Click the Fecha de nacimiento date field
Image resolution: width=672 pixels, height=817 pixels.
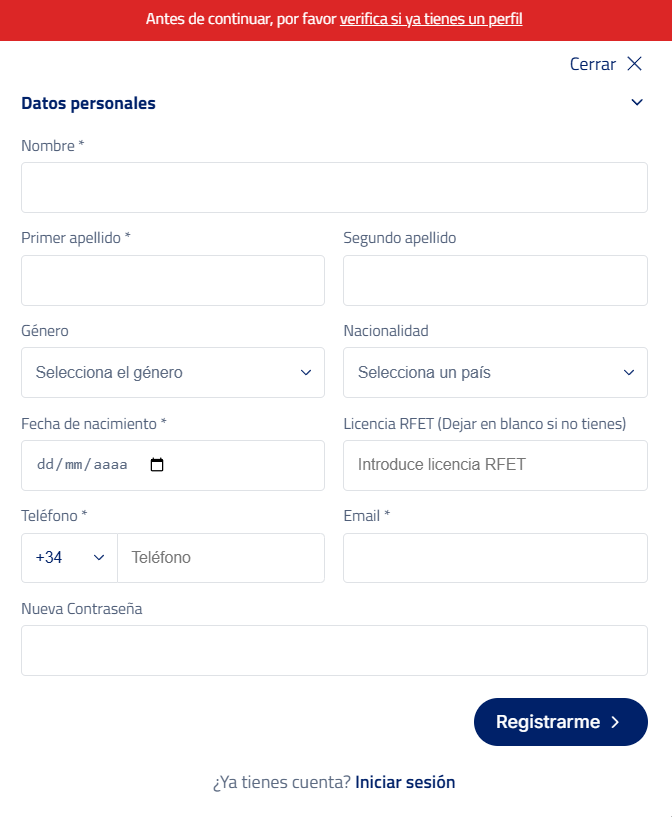85,465
